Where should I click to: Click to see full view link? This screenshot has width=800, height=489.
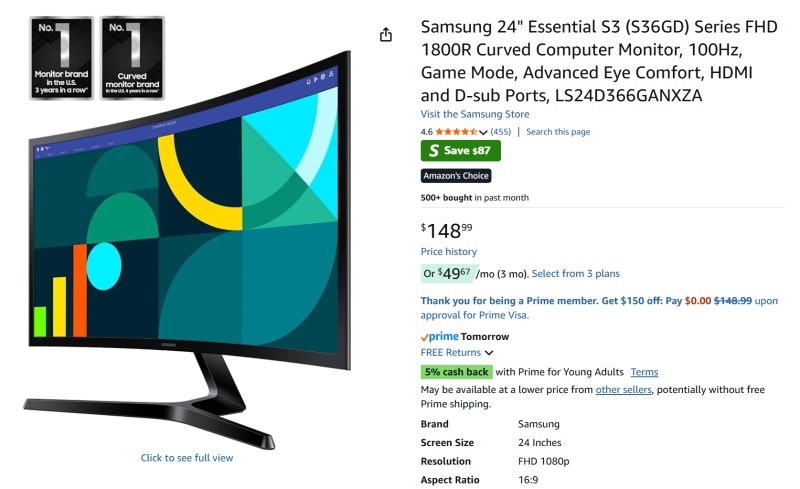click(187, 458)
